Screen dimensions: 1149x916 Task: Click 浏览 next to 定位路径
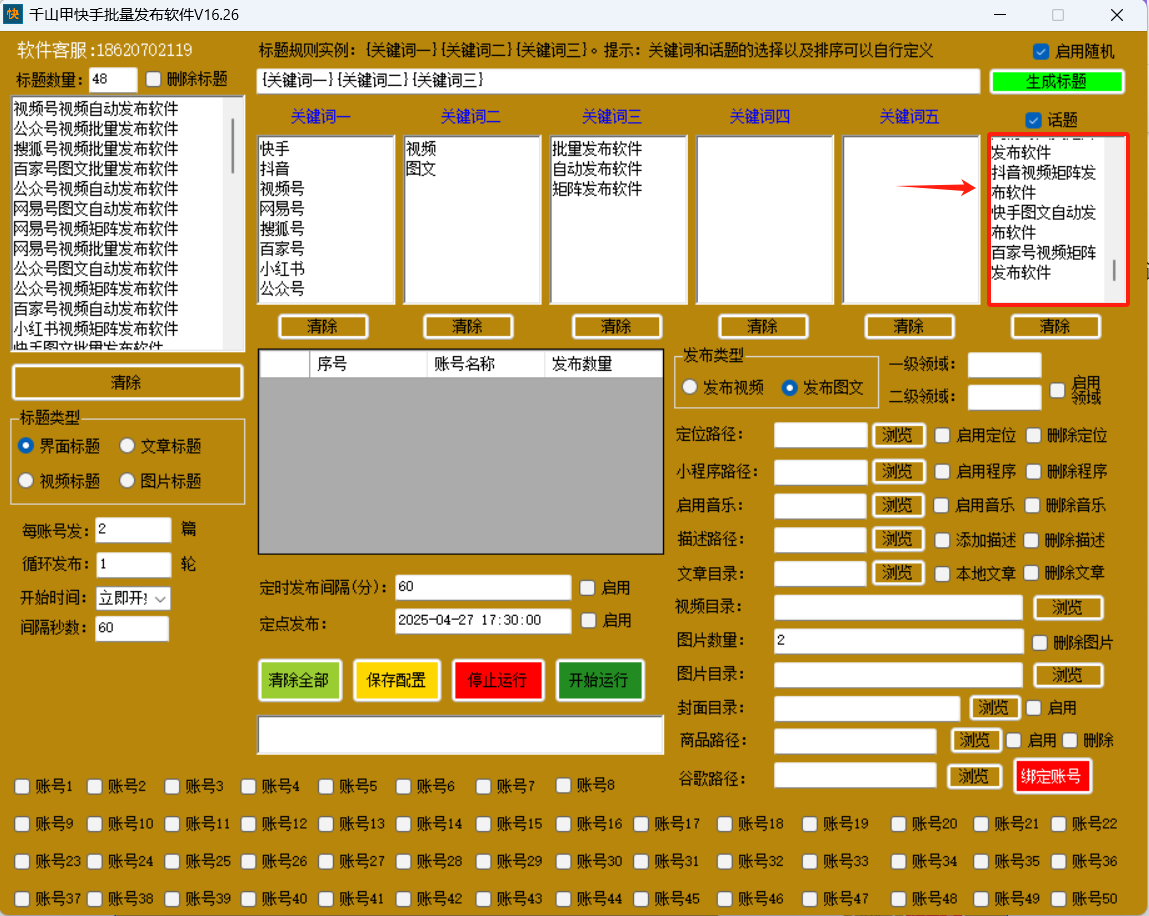coord(897,435)
